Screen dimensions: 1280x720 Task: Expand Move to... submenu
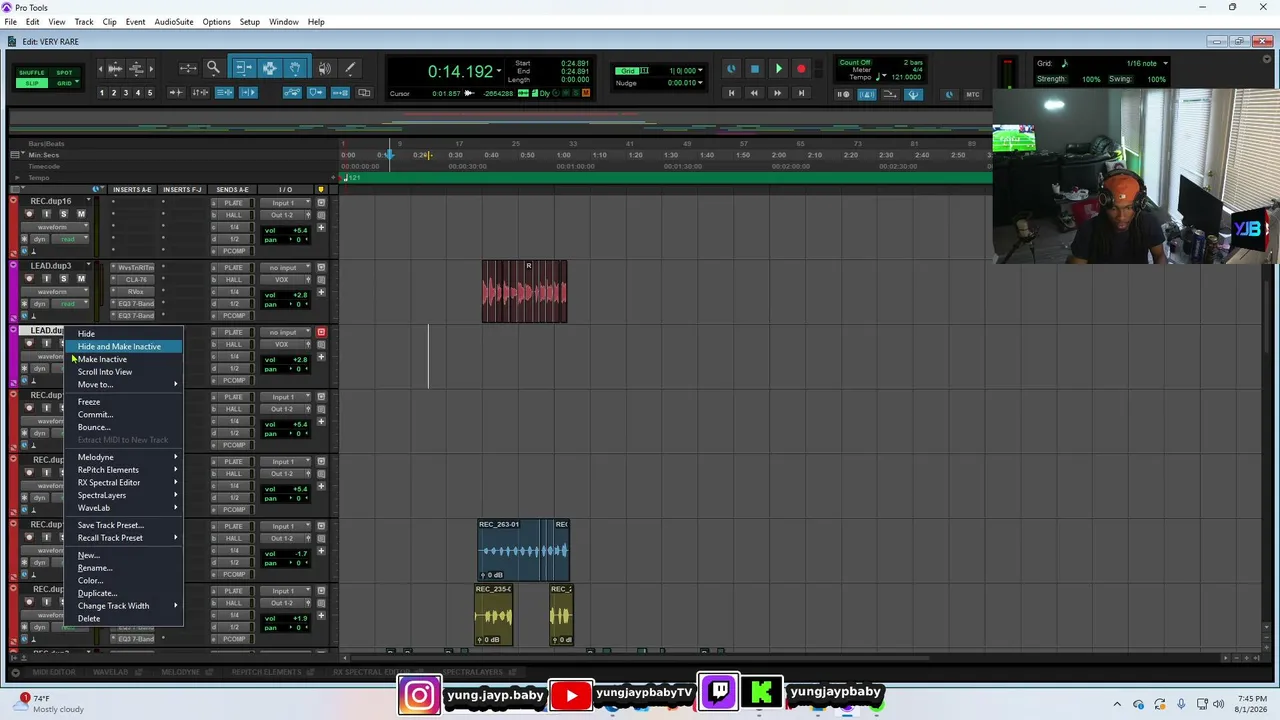pos(124,385)
